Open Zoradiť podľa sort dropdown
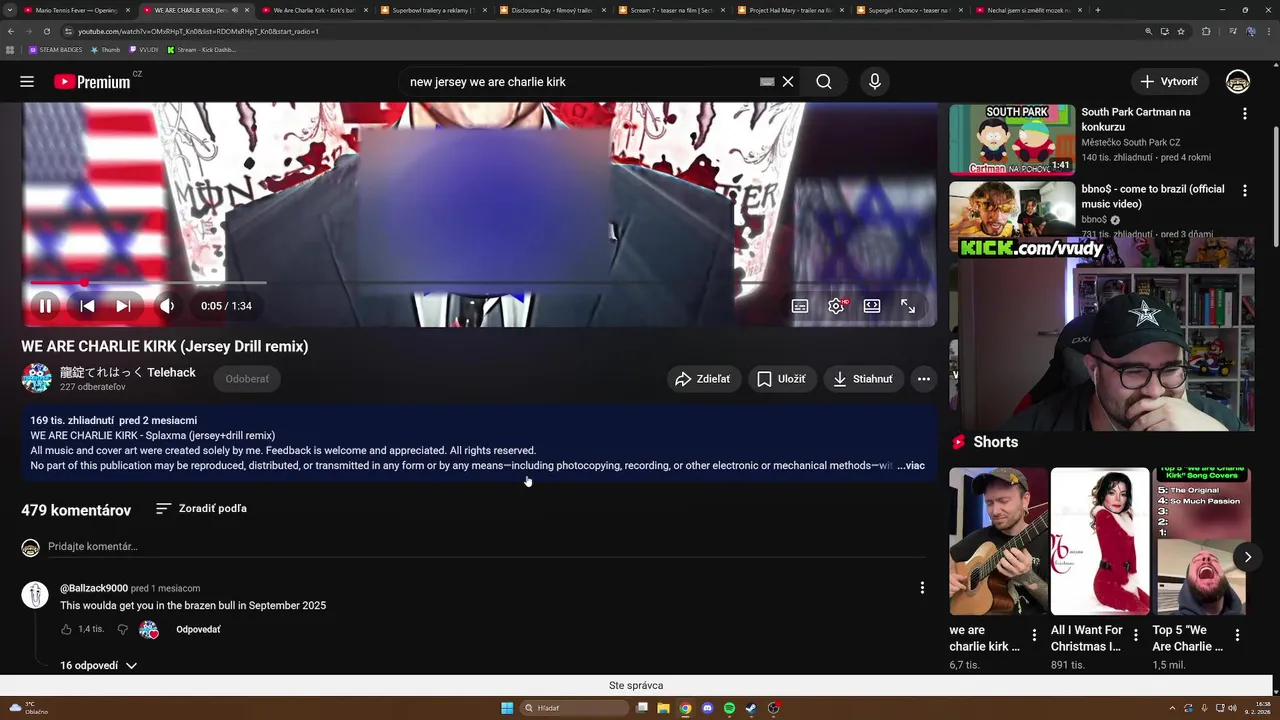Image resolution: width=1280 pixels, height=720 pixels. coord(201,509)
